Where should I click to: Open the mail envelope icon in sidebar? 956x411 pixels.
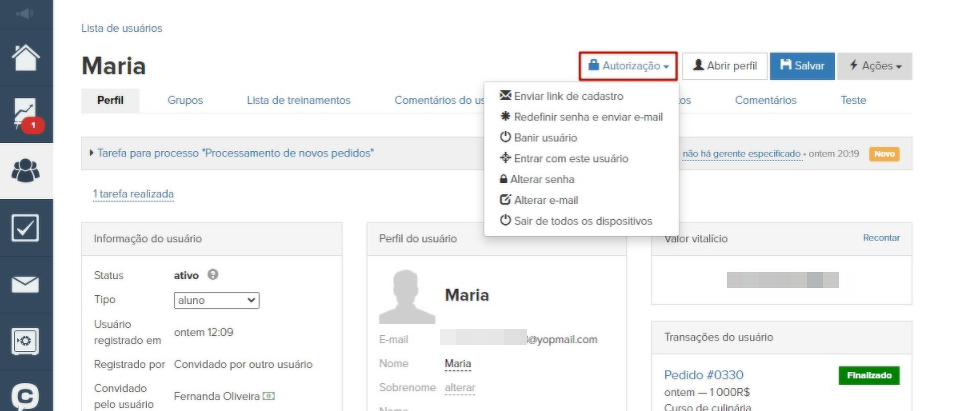click(x=26, y=285)
